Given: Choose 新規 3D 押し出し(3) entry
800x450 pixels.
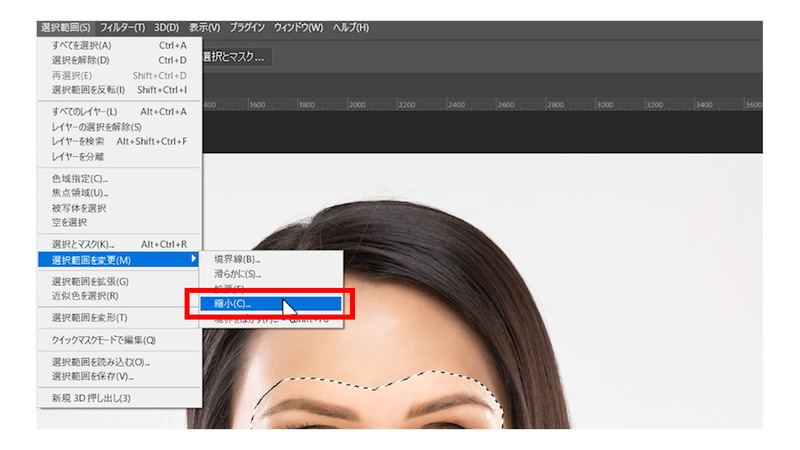Looking at the screenshot, I should click(119, 398).
